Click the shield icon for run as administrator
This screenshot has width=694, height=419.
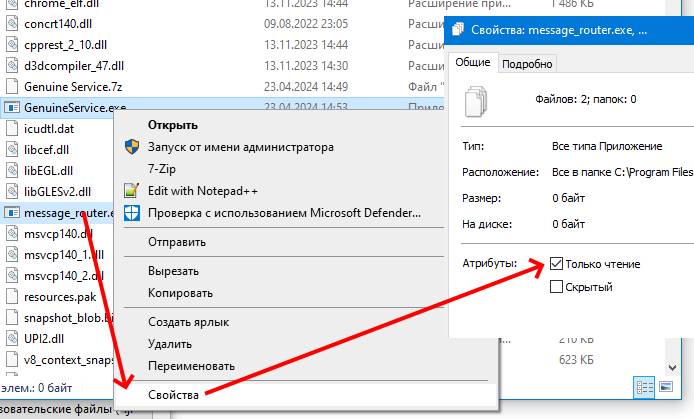(x=131, y=147)
